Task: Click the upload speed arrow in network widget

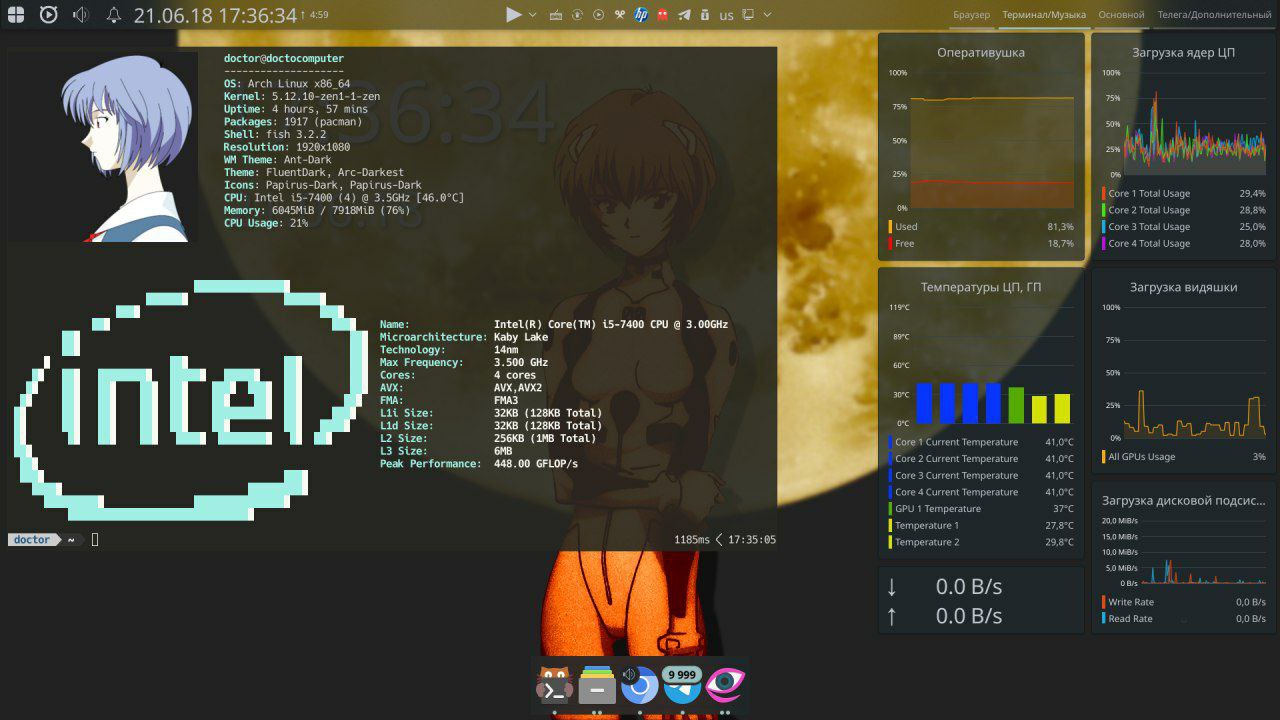Action: tap(892, 616)
